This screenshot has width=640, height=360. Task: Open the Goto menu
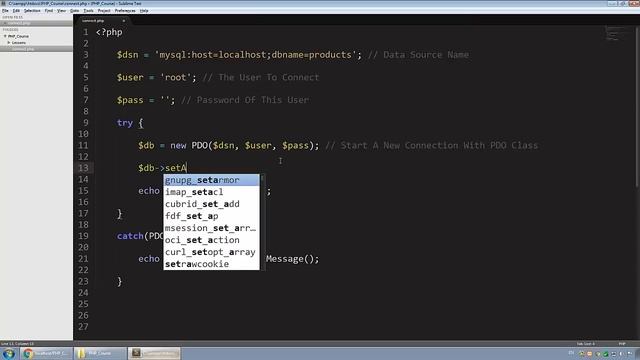[x=75, y=11]
